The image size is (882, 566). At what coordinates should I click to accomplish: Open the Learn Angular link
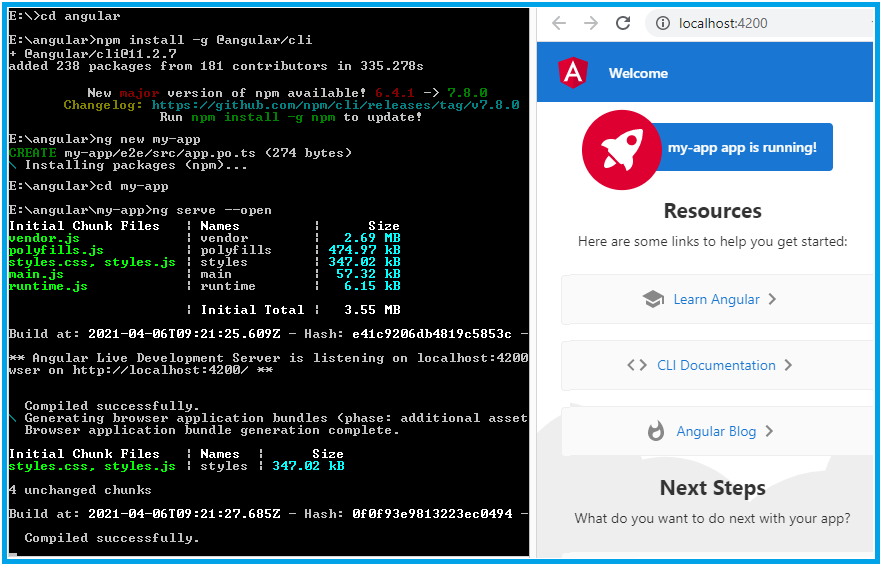716,299
